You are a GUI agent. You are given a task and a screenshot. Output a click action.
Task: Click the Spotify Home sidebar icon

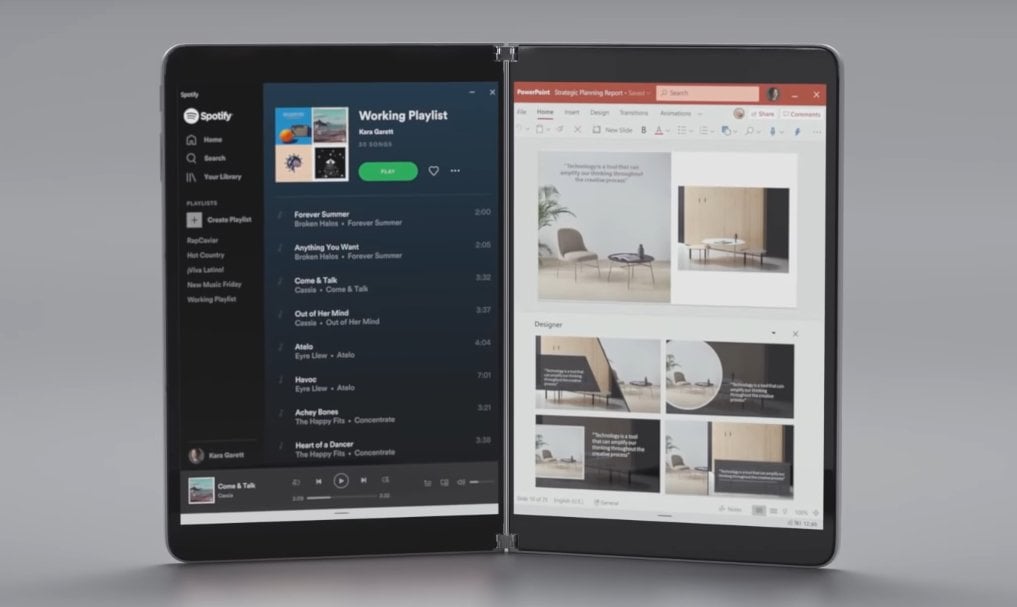tap(191, 140)
